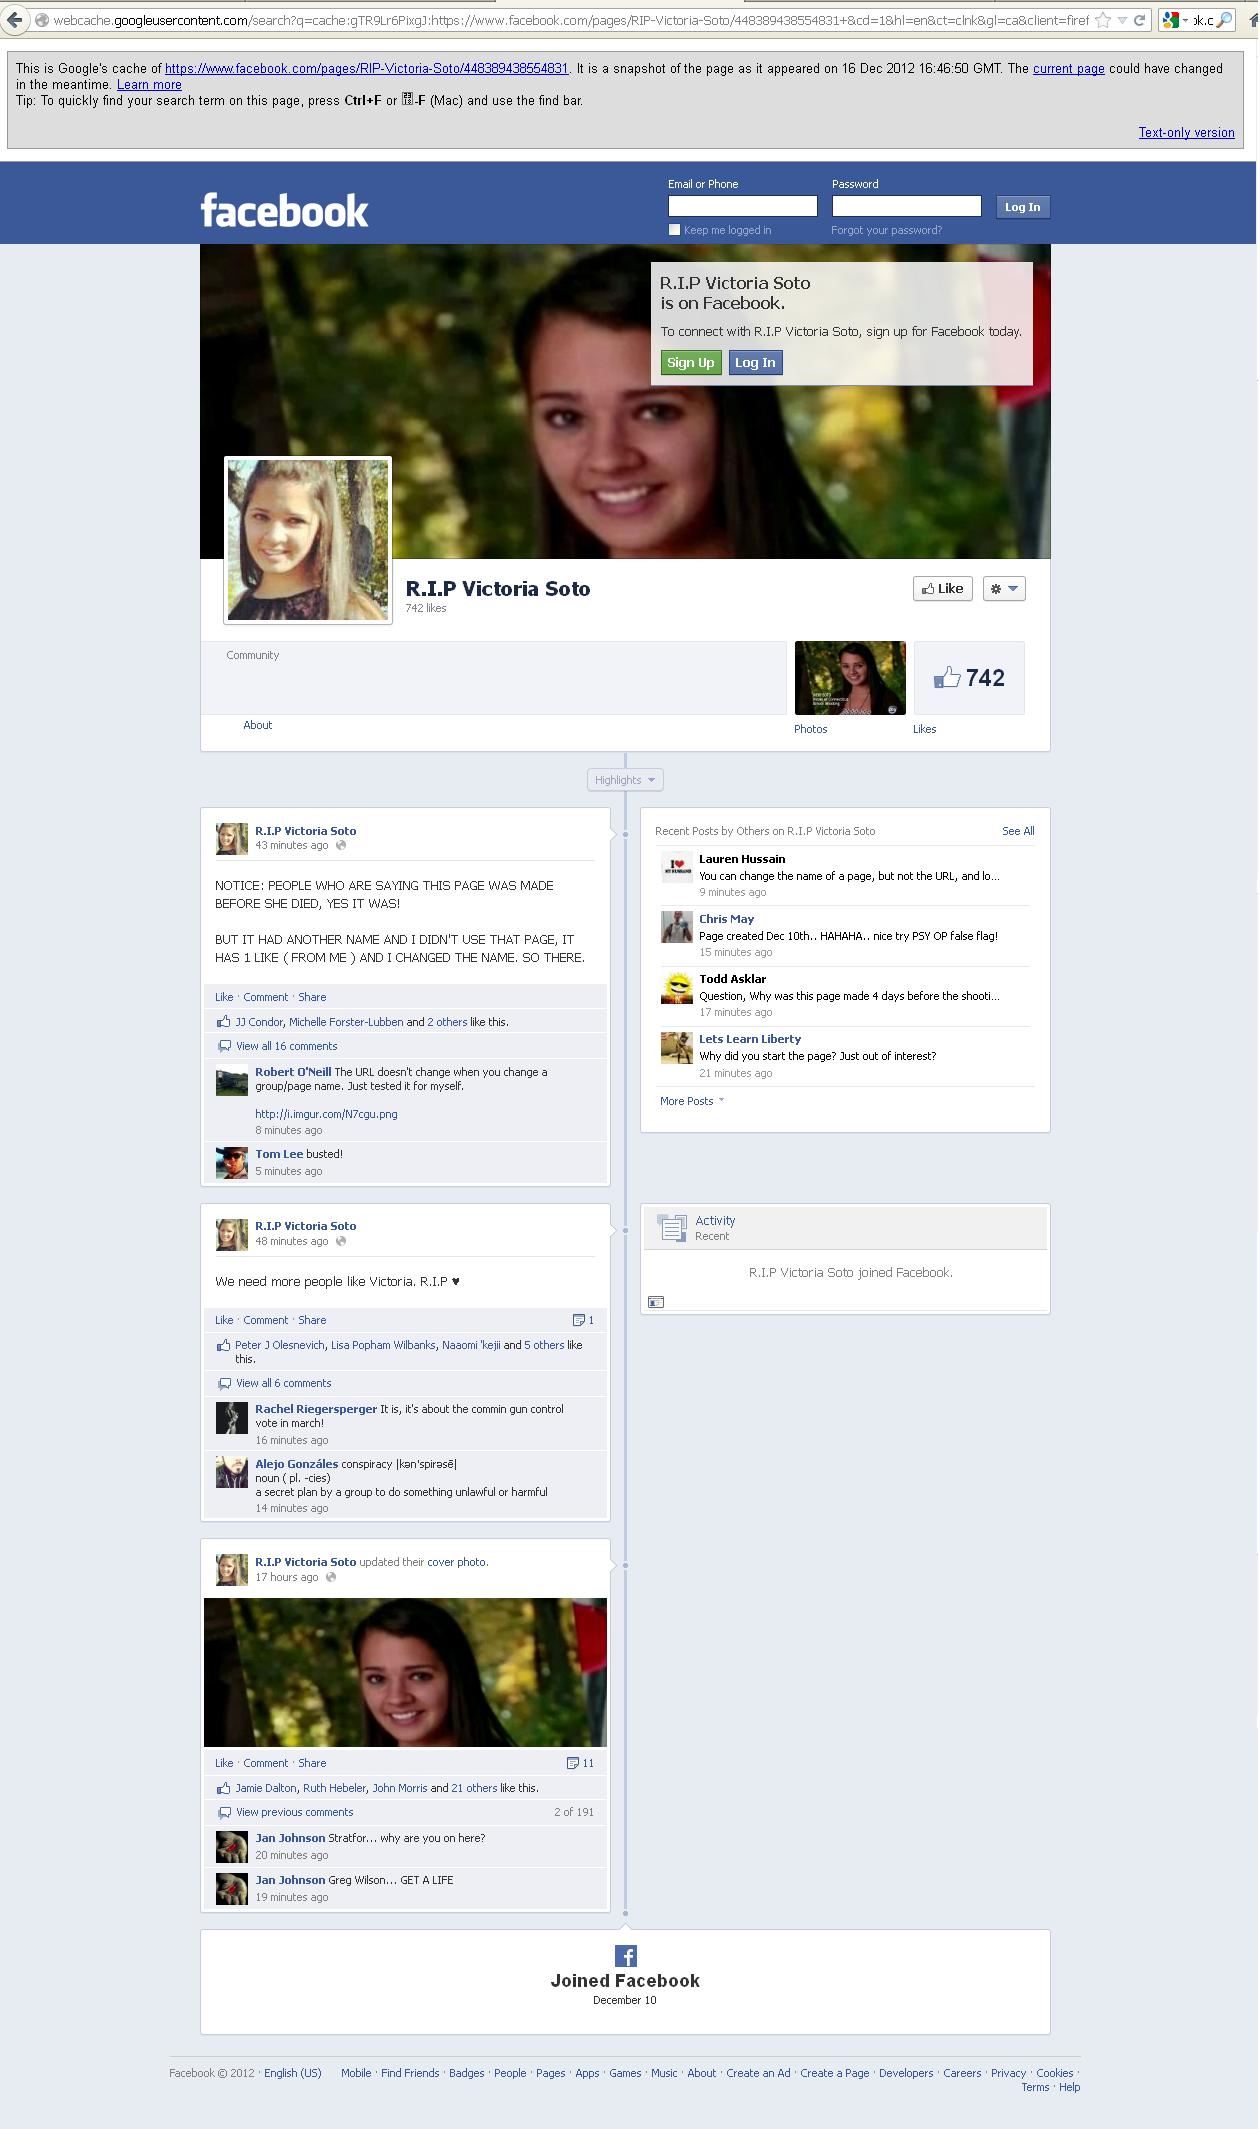Expand the Highlights dropdown
This screenshot has height=2129, width=1260.
pos(625,780)
